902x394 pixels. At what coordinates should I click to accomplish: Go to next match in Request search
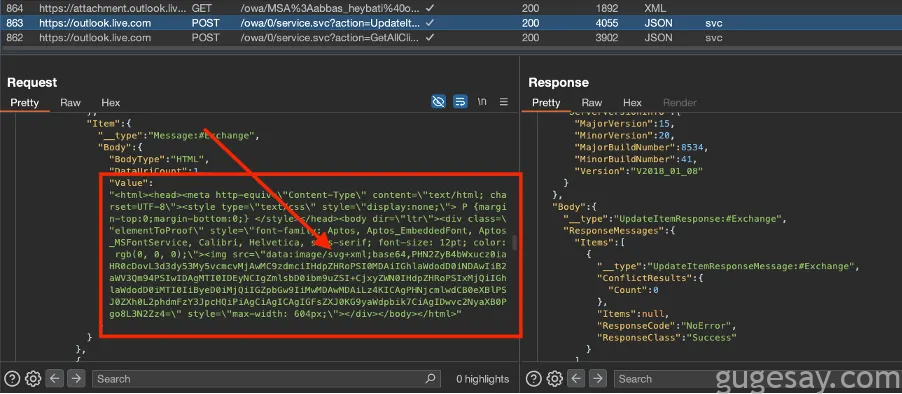[76, 378]
